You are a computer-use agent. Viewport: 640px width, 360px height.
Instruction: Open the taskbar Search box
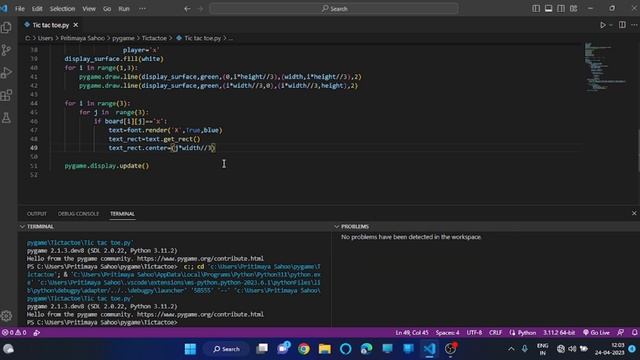point(227,349)
